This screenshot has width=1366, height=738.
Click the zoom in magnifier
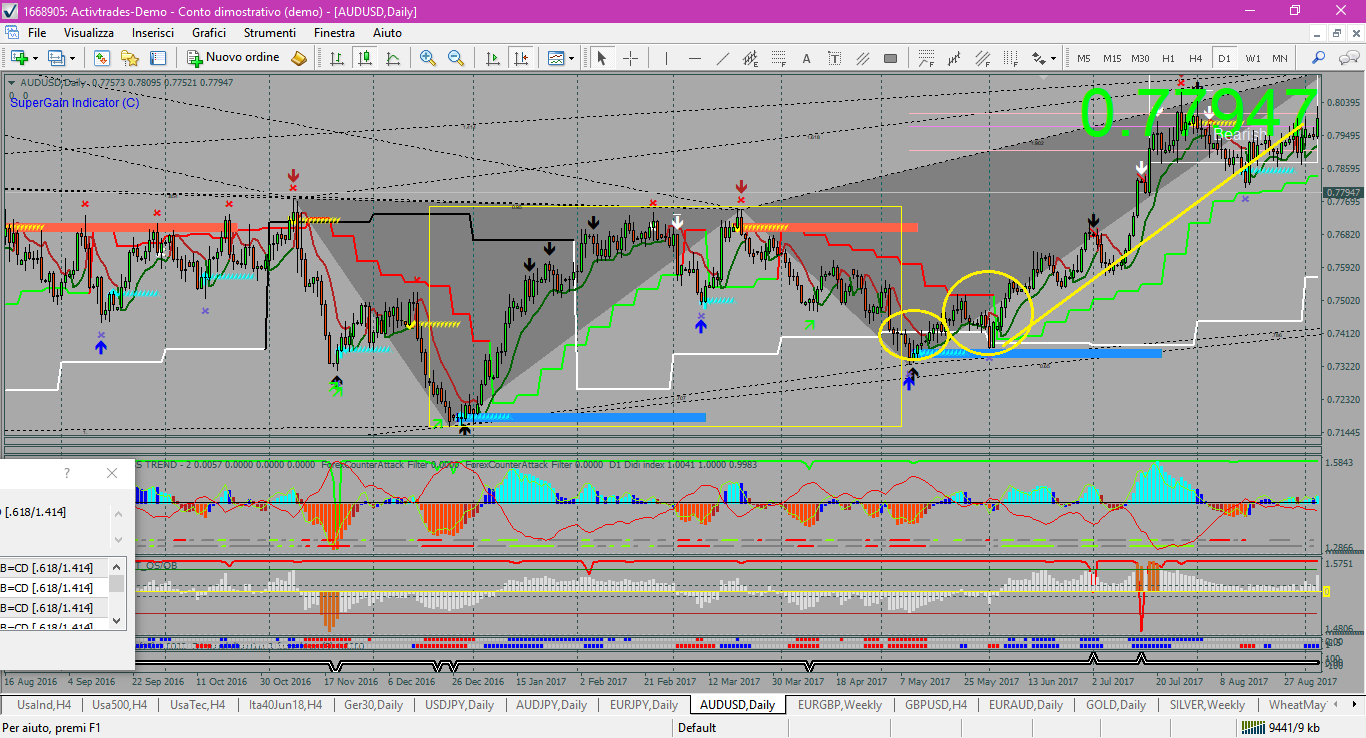pos(428,58)
